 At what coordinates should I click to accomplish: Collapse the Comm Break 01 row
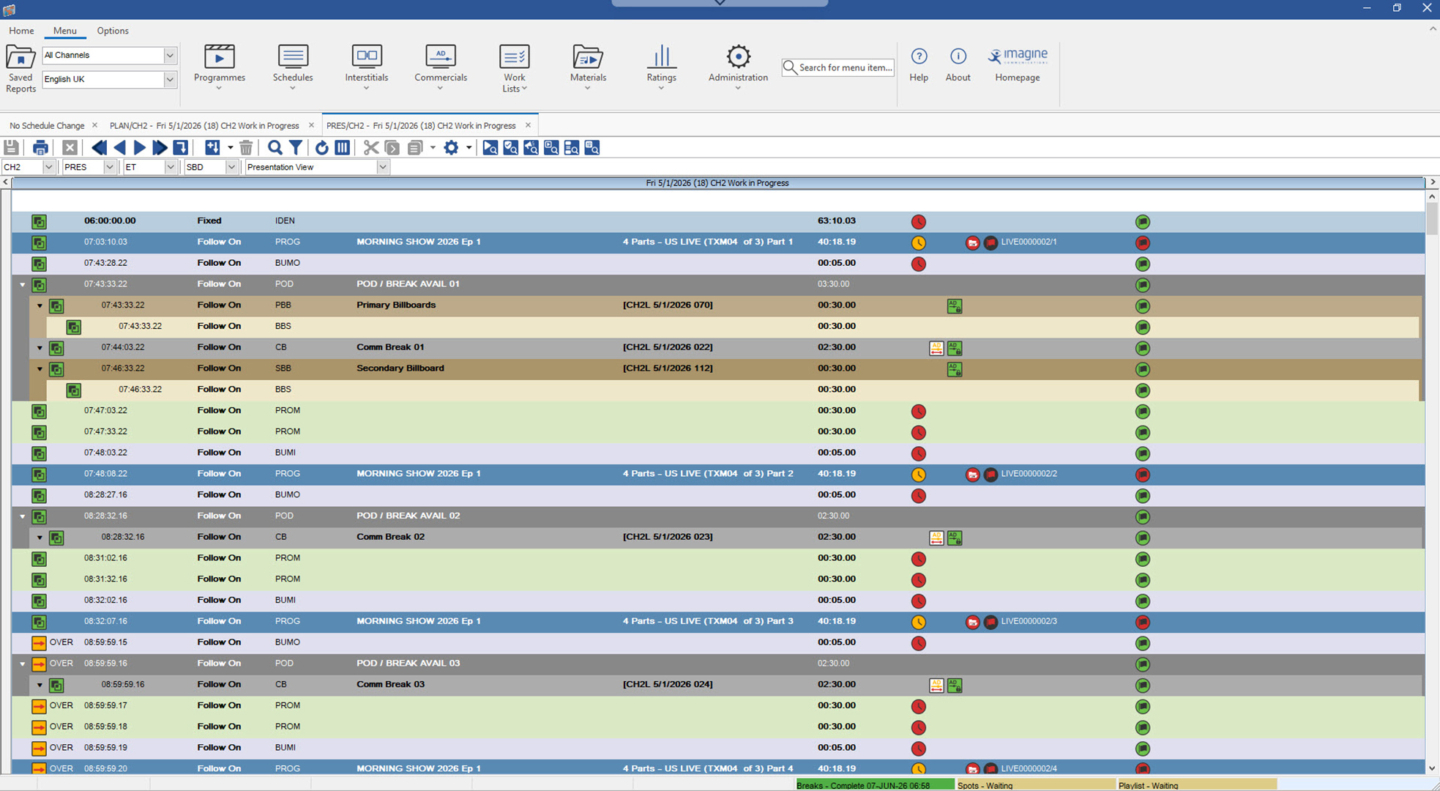[x=40, y=348]
